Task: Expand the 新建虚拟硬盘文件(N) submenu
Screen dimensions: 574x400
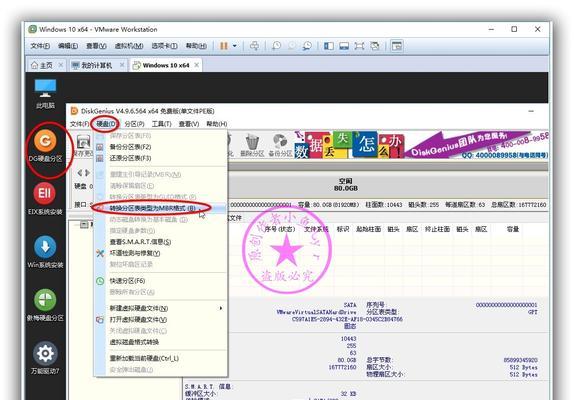Action: coord(160,308)
